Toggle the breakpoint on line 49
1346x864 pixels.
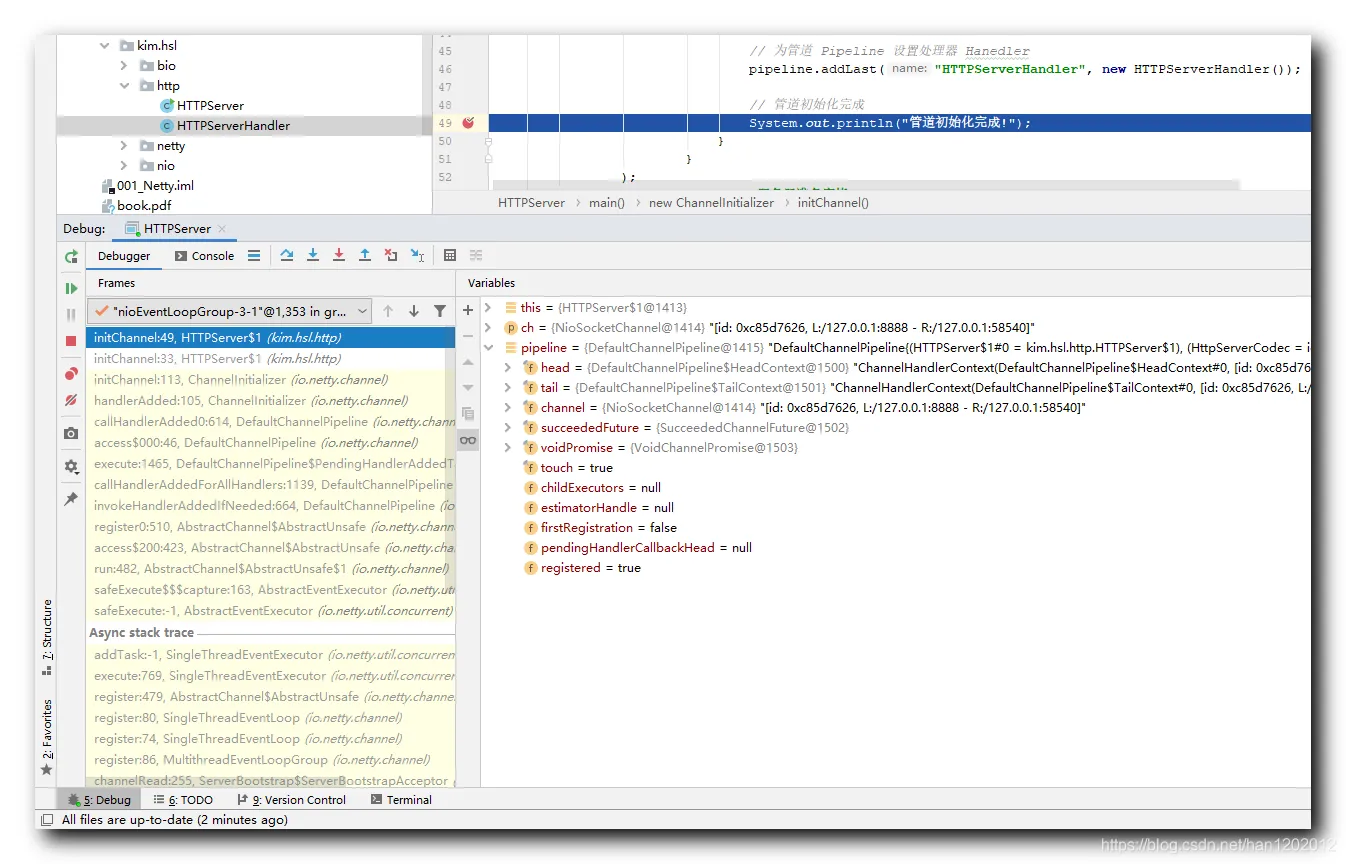click(x=468, y=123)
